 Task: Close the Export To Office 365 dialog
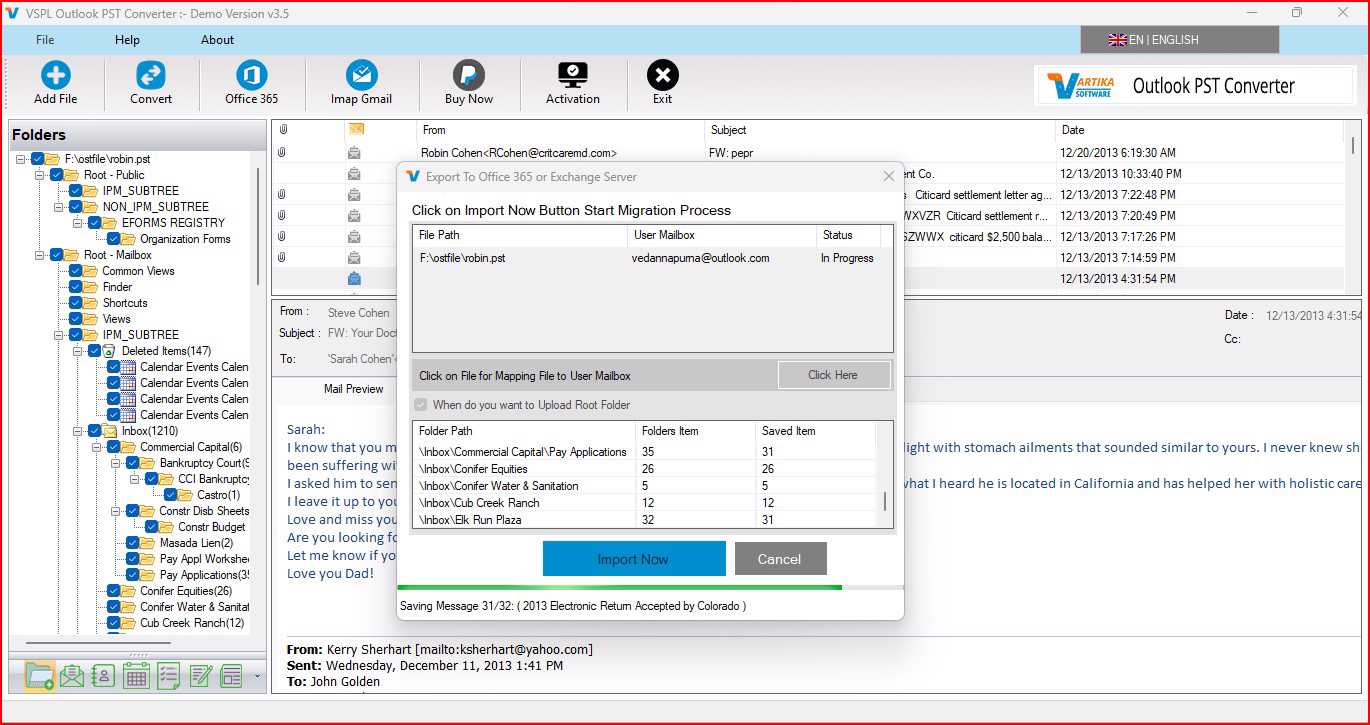(x=888, y=177)
